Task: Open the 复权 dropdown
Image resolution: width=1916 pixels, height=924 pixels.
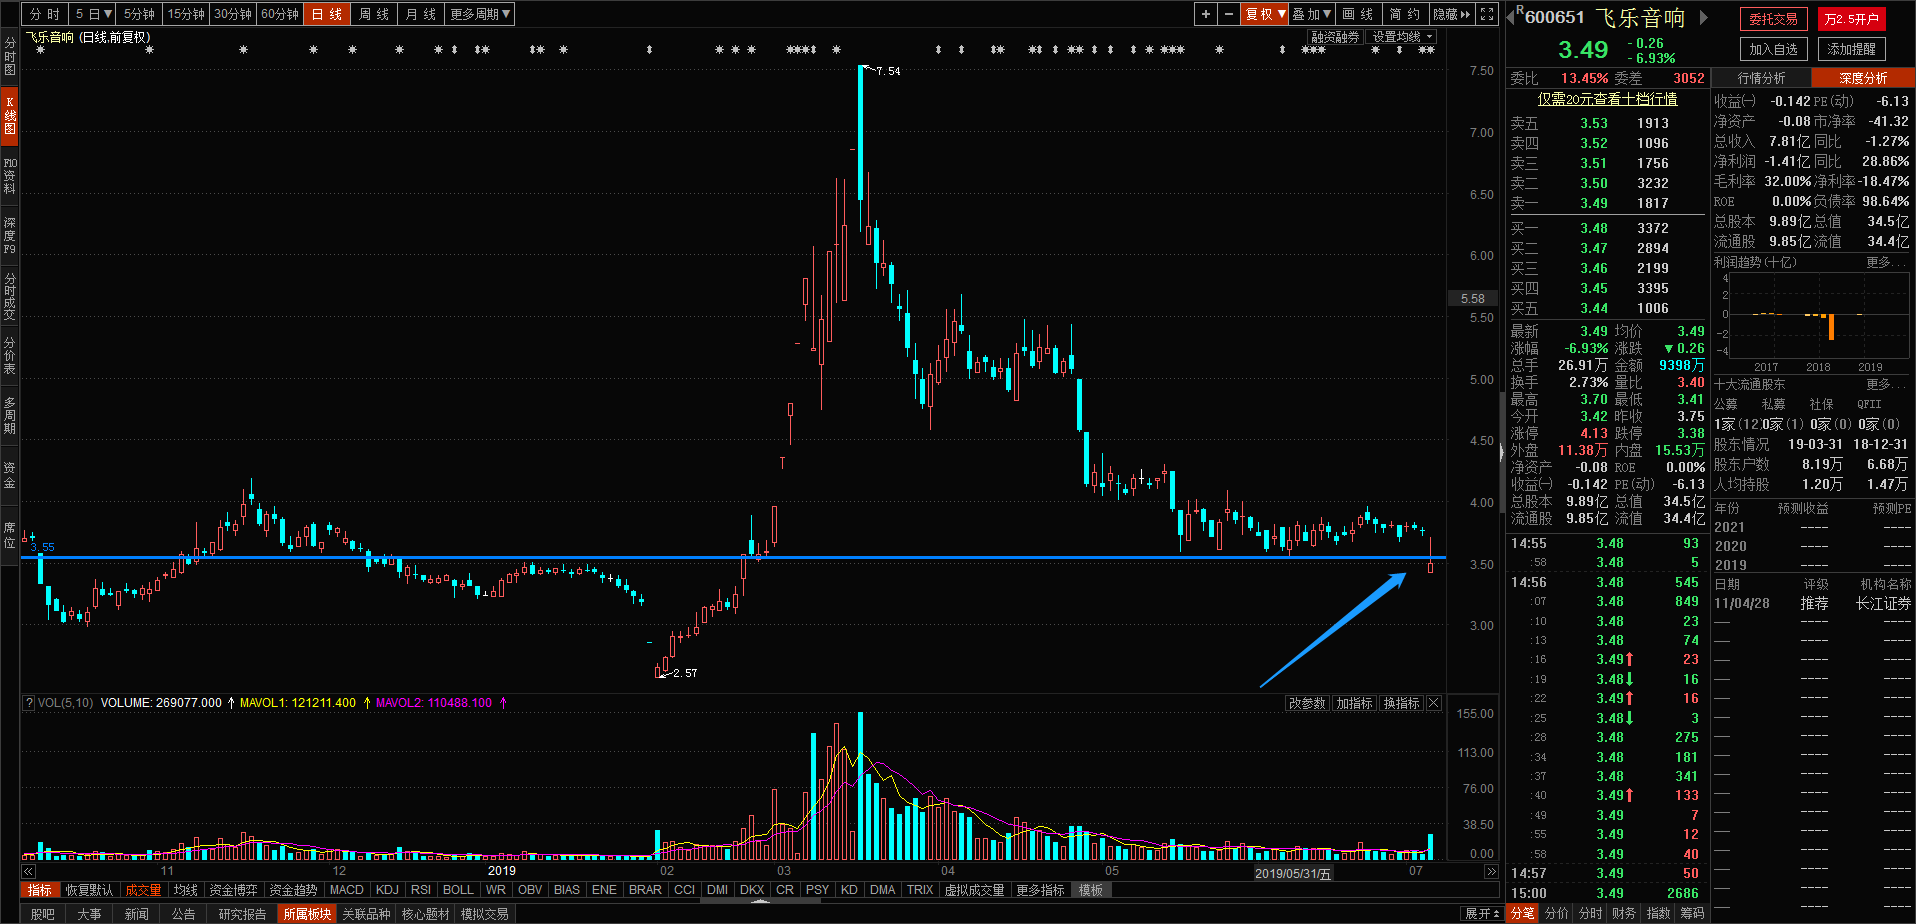Action: [x=1264, y=14]
